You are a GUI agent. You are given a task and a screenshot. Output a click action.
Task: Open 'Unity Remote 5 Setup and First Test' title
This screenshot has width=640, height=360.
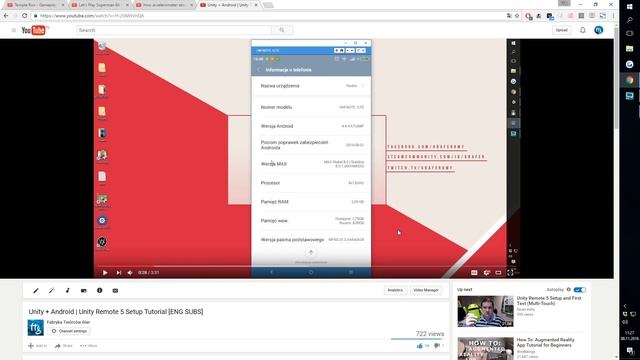click(549, 301)
